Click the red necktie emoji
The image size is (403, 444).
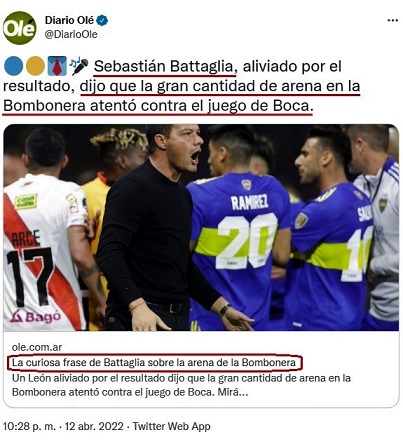[57, 66]
